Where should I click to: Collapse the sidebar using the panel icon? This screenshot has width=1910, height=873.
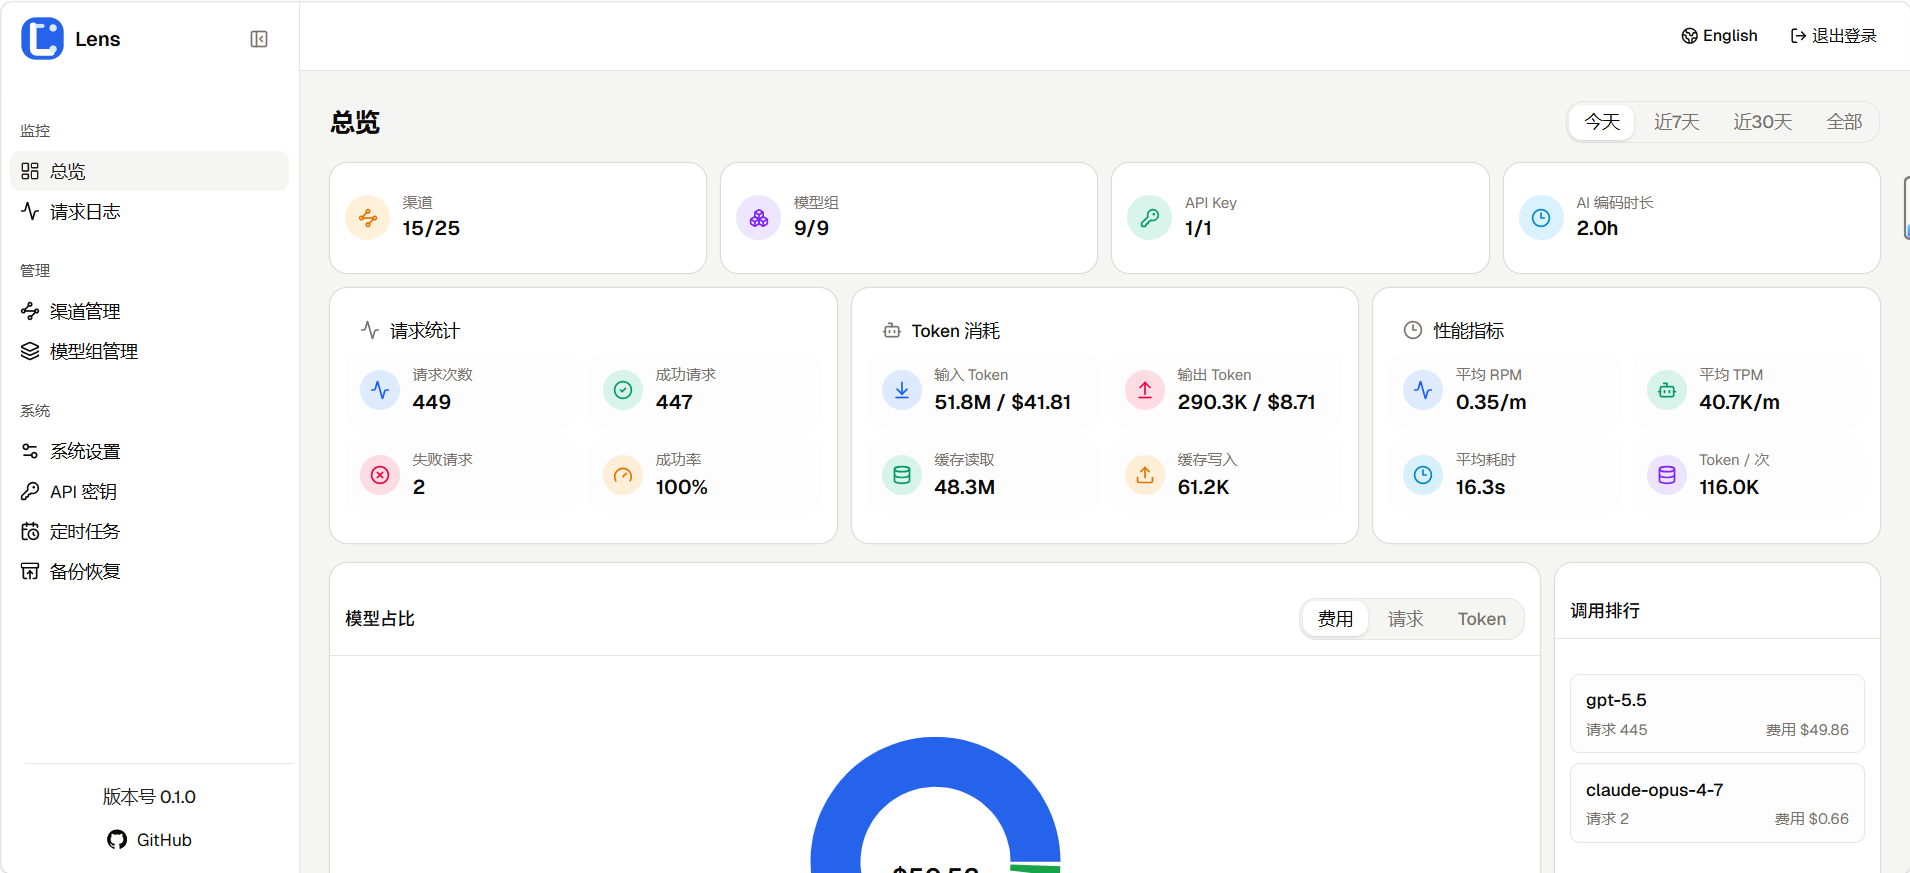(259, 39)
